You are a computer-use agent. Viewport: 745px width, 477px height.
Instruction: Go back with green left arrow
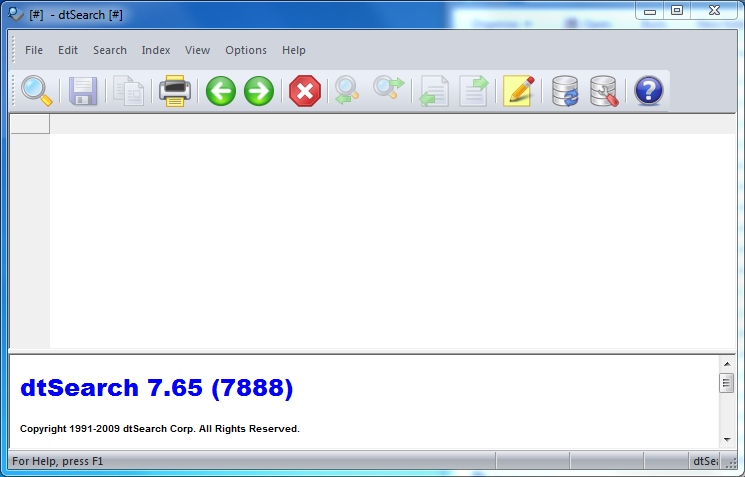(221, 91)
